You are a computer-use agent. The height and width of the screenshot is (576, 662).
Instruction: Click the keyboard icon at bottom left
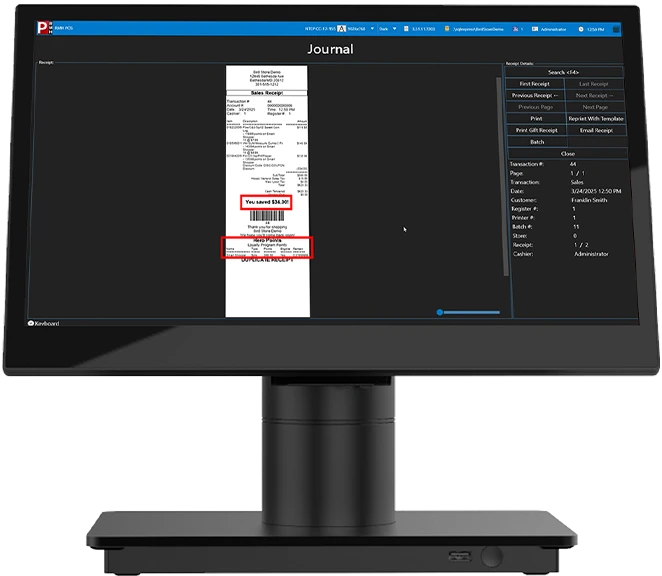31,323
